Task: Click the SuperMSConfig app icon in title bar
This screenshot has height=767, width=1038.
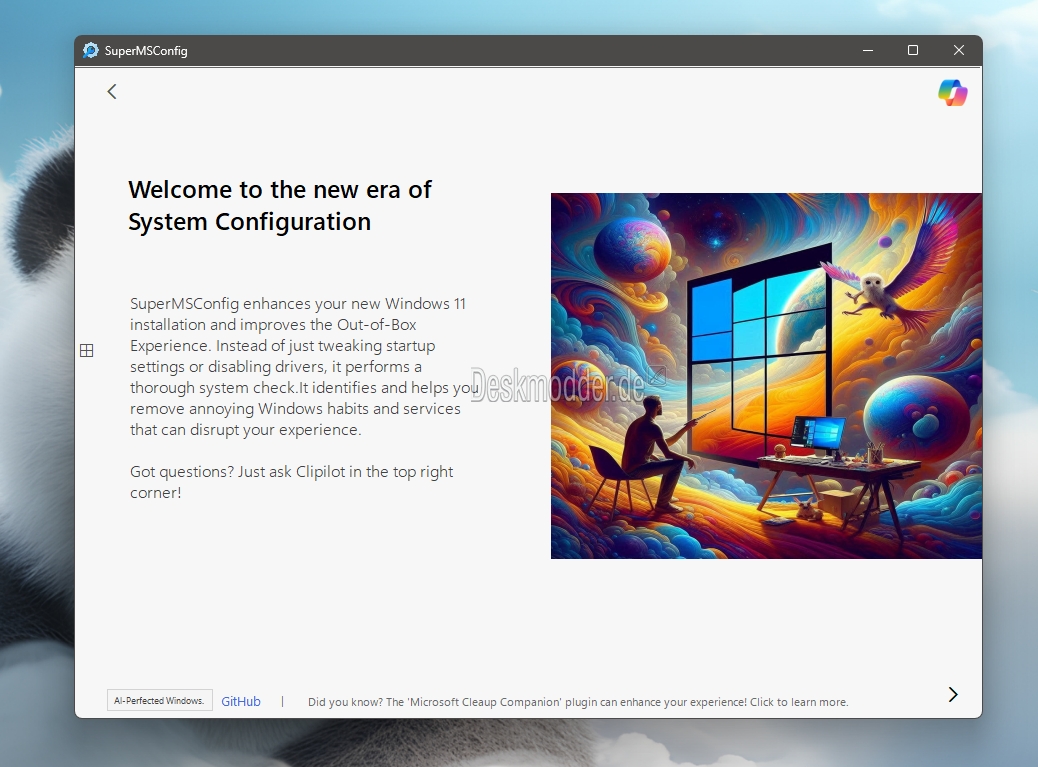Action: coord(91,50)
